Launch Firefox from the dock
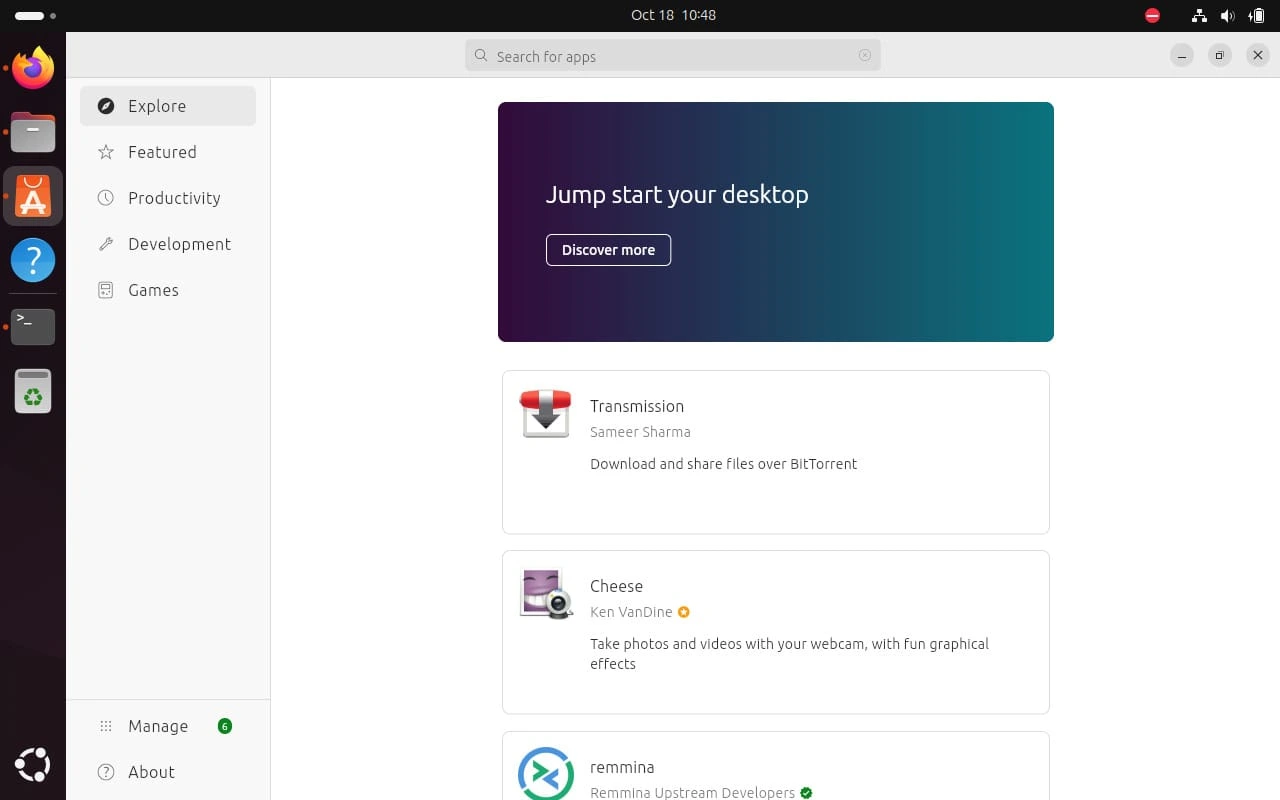Viewport: 1280px width, 800px height. click(x=33, y=68)
